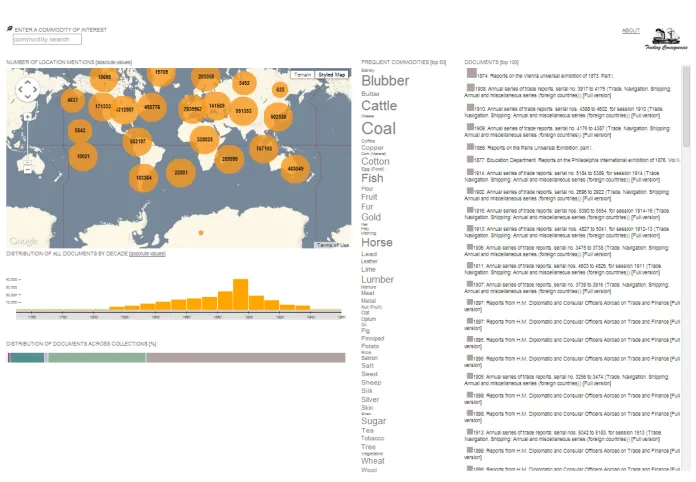Open the 1886 Paris Universal Exhibition report
696x482 pixels.
pos(533,147)
